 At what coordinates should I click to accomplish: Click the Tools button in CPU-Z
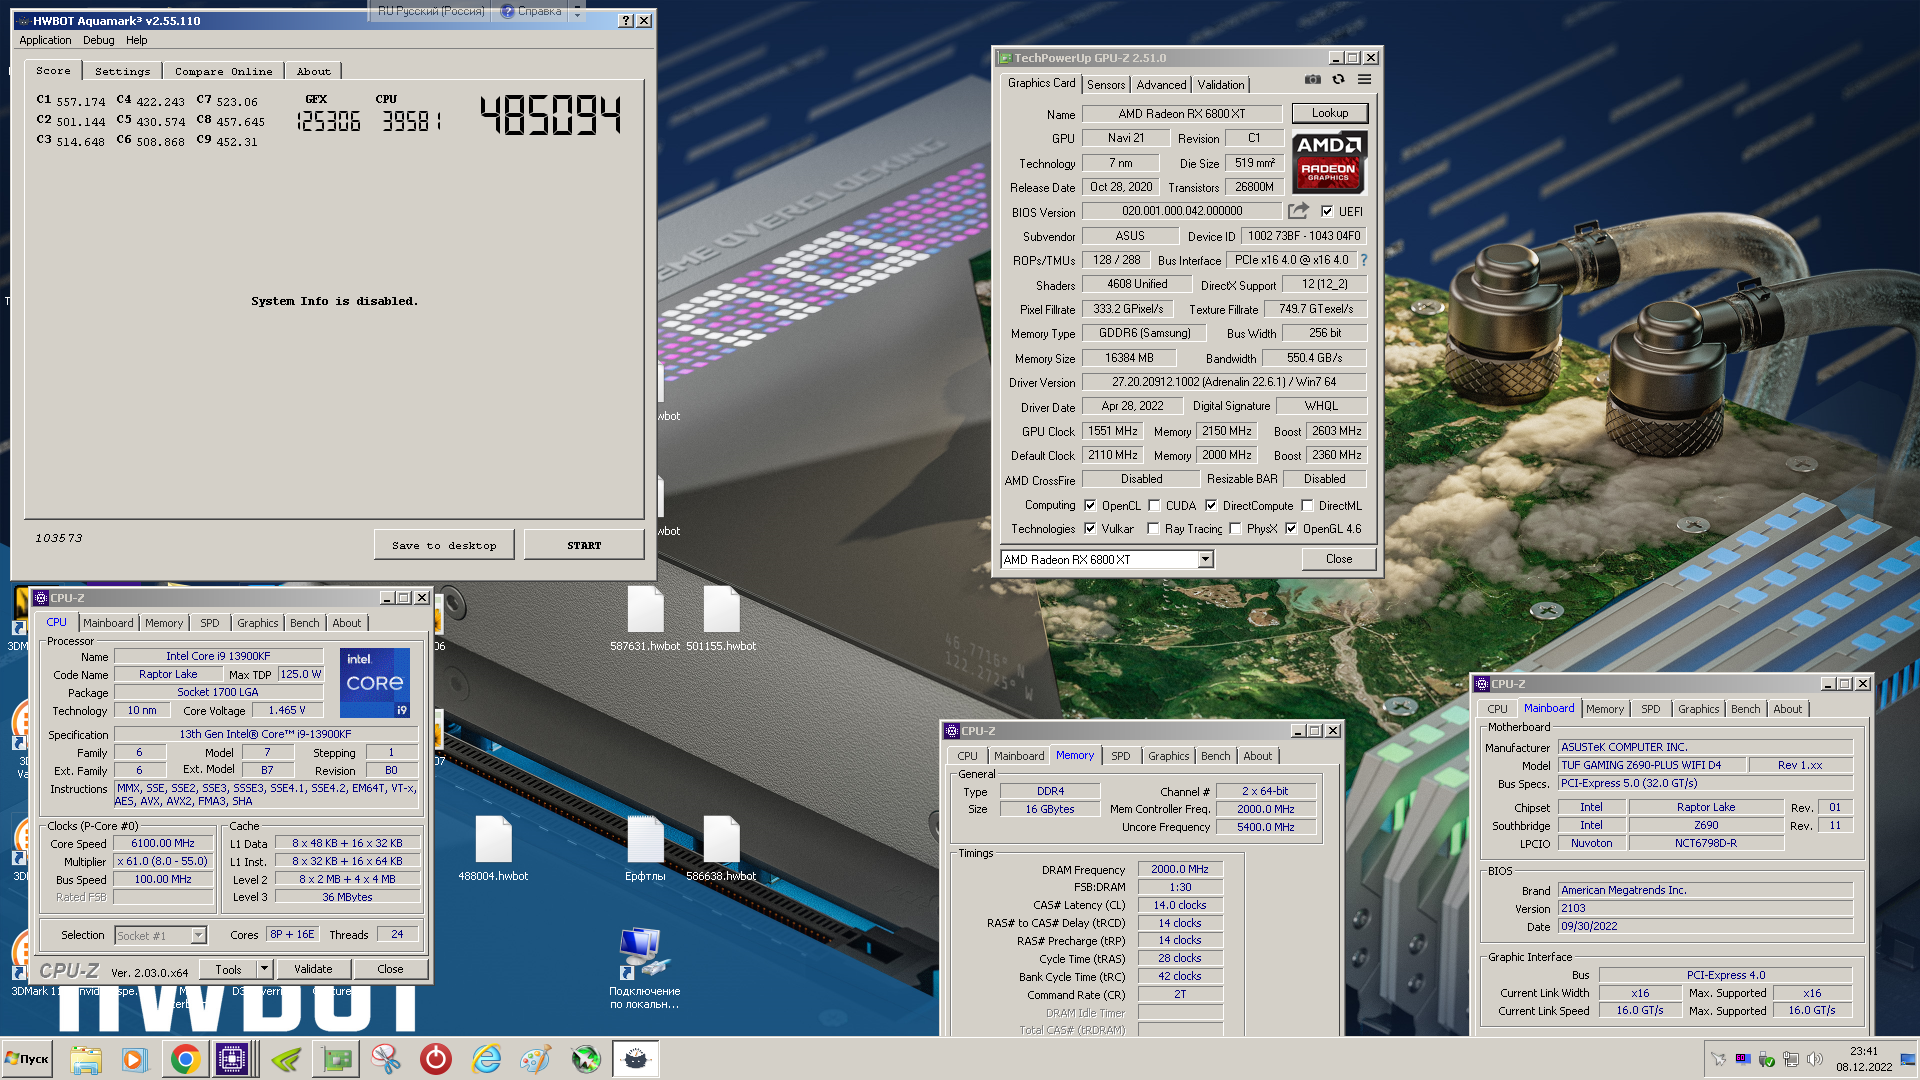click(228, 969)
